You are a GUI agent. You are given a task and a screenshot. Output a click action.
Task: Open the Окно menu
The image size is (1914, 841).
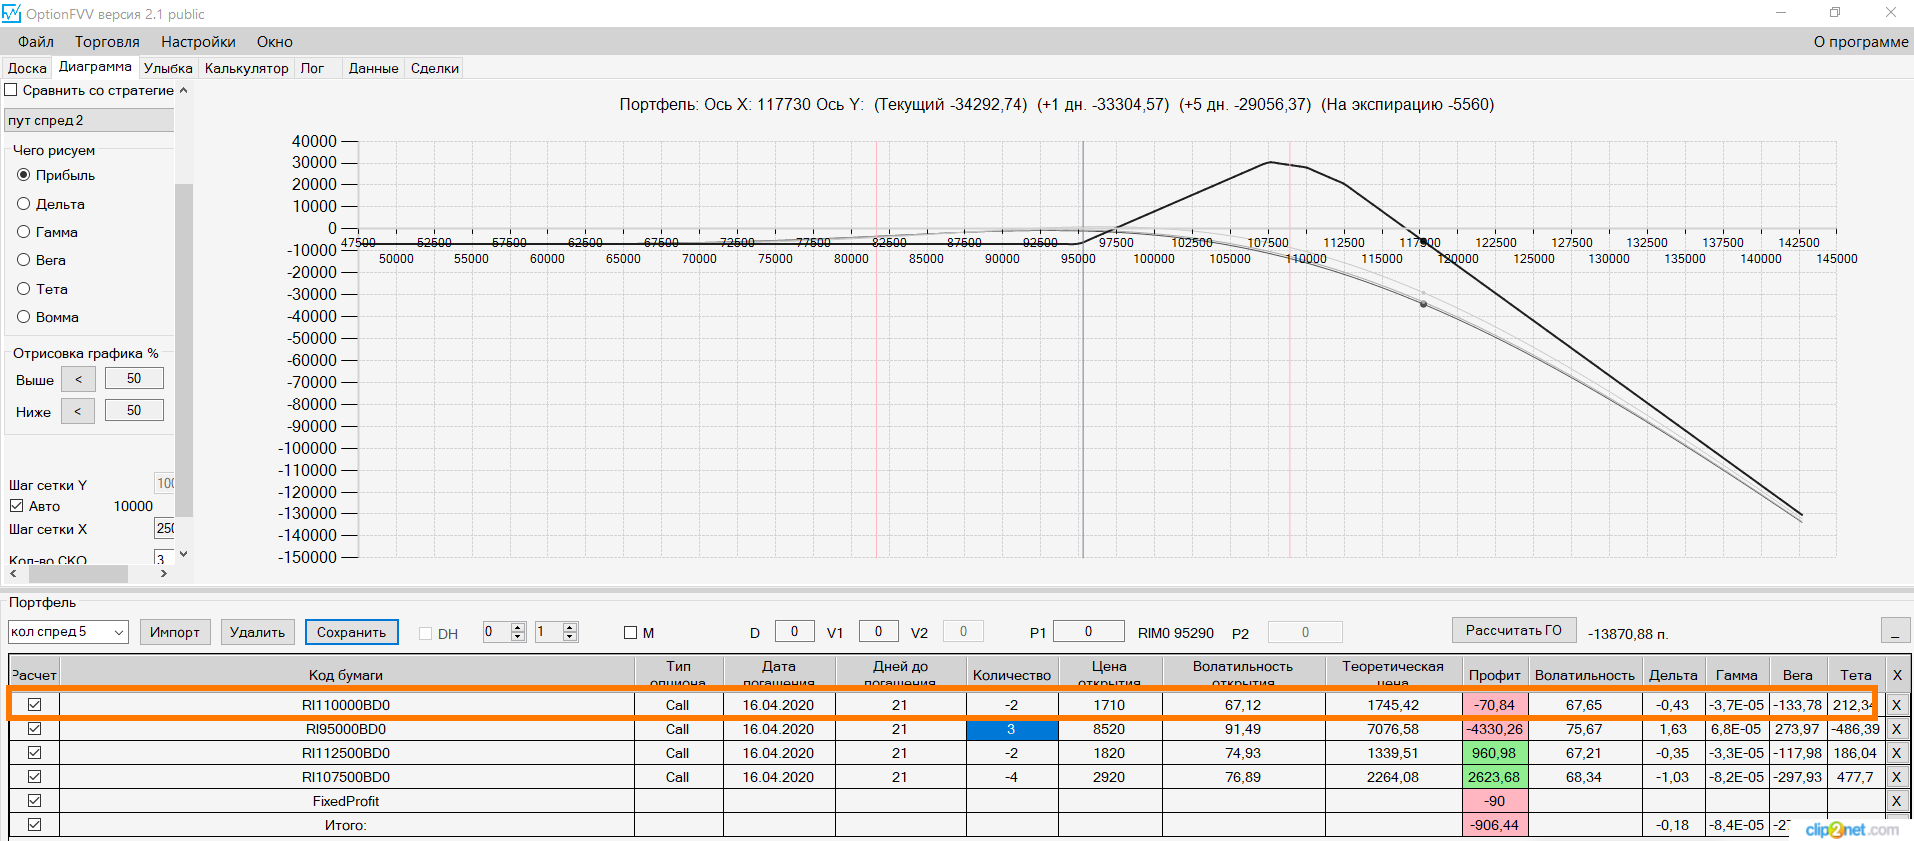[x=275, y=42]
